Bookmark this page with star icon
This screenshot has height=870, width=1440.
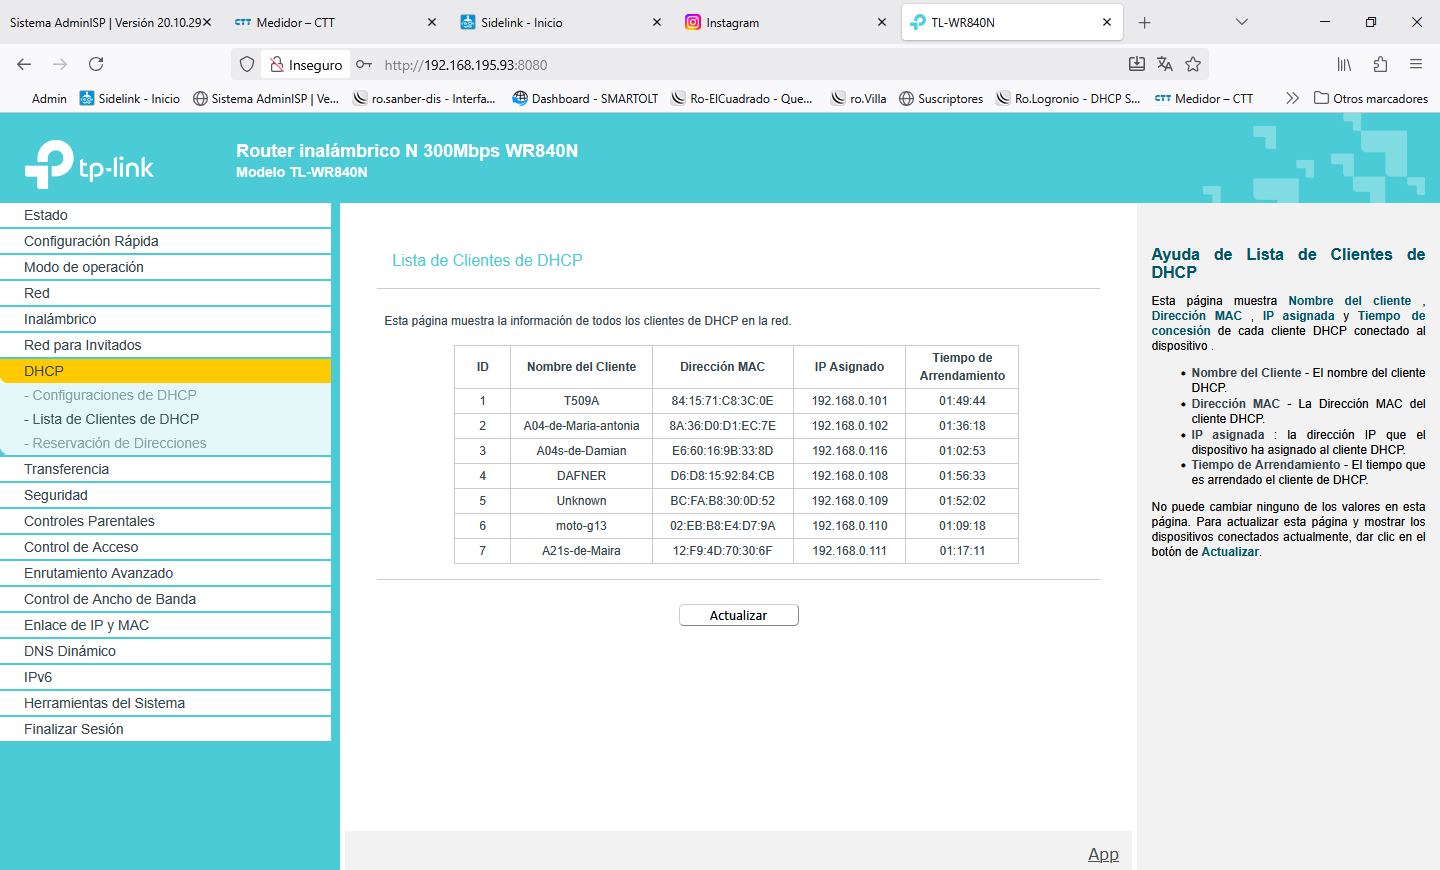pyautogui.click(x=1193, y=64)
